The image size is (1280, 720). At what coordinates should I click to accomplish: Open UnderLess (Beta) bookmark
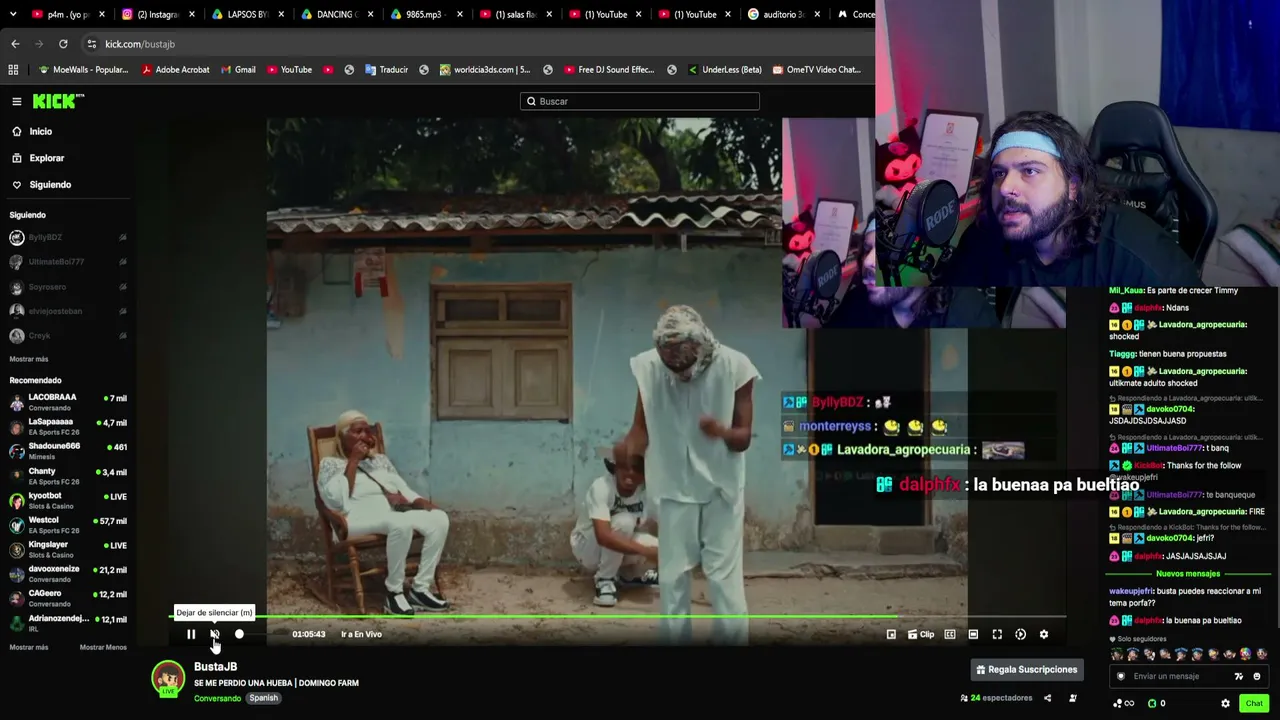725,70
